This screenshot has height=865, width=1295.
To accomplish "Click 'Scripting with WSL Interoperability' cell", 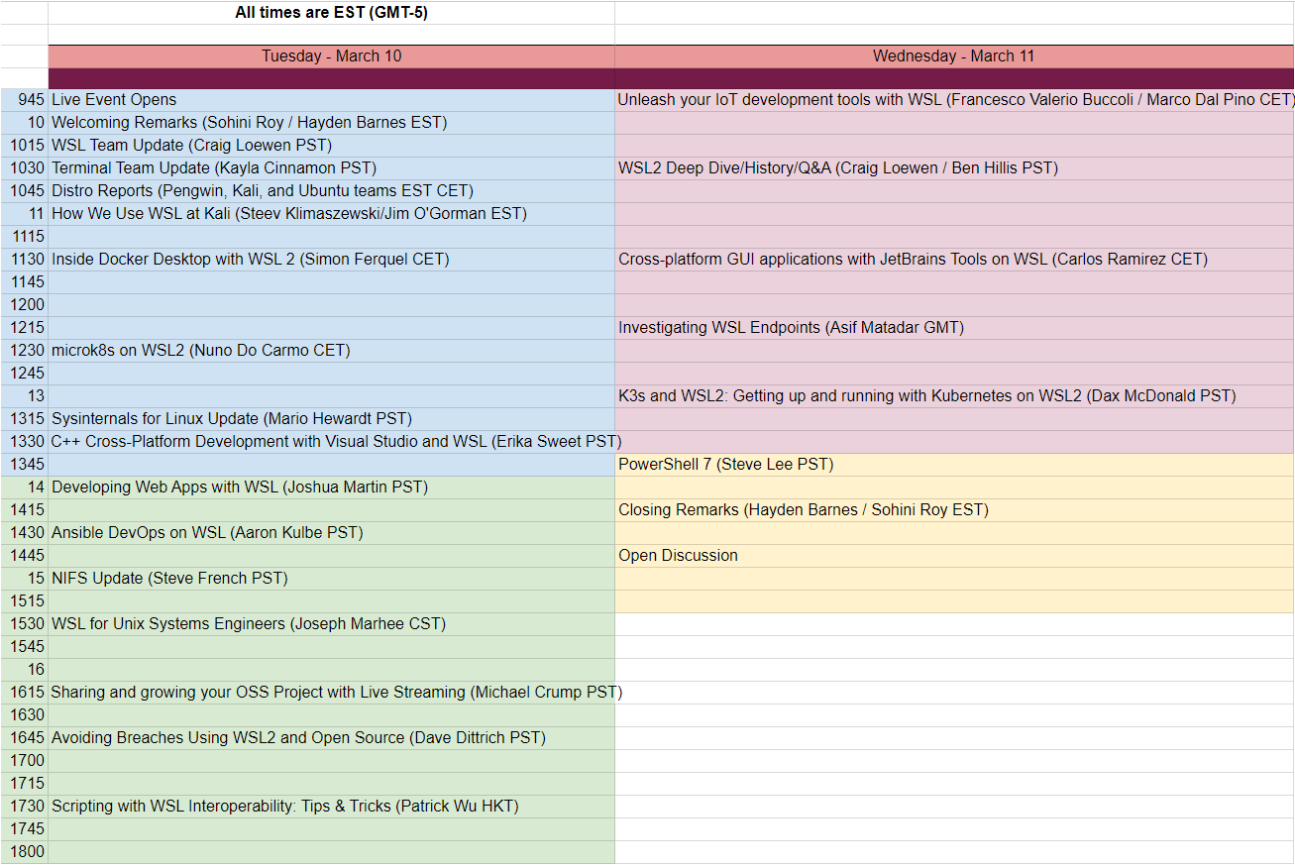I will coord(331,806).
